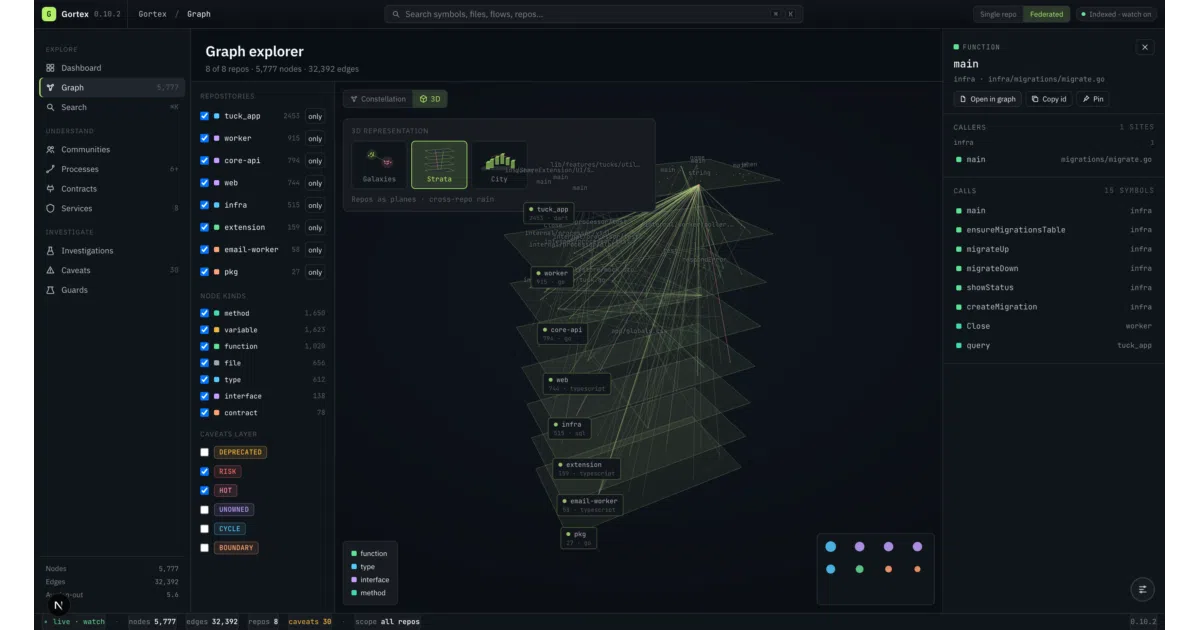Screen dimensions: 1200x630
Task: Open Contracts via its sidebar icon
Action: tap(51, 189)
